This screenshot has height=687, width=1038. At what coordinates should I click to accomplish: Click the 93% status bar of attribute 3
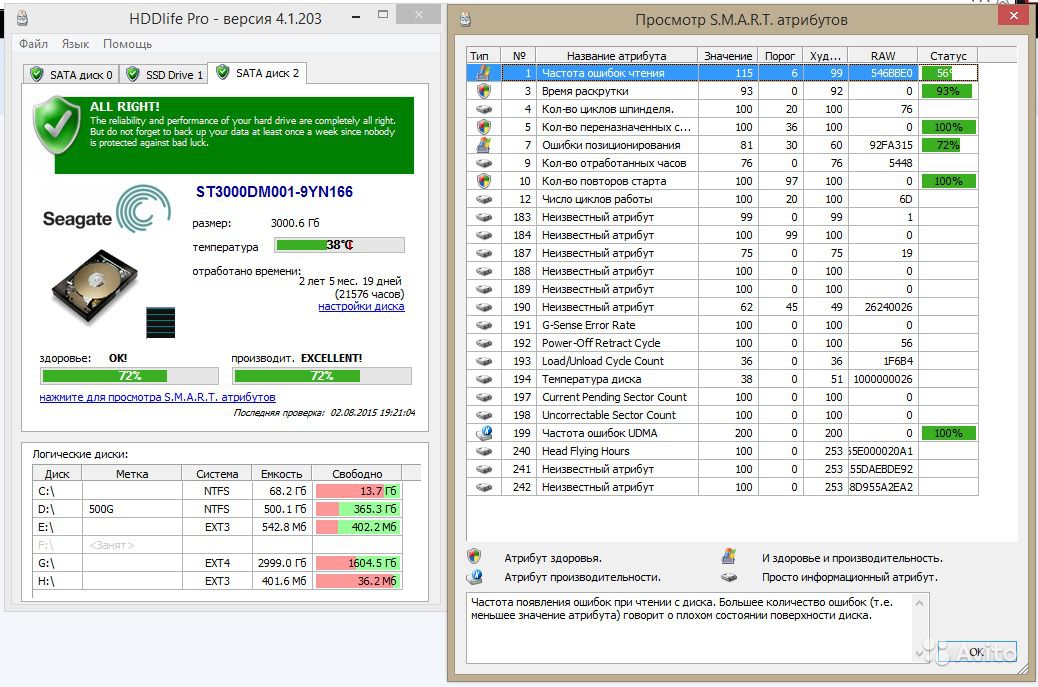[947, 91]
